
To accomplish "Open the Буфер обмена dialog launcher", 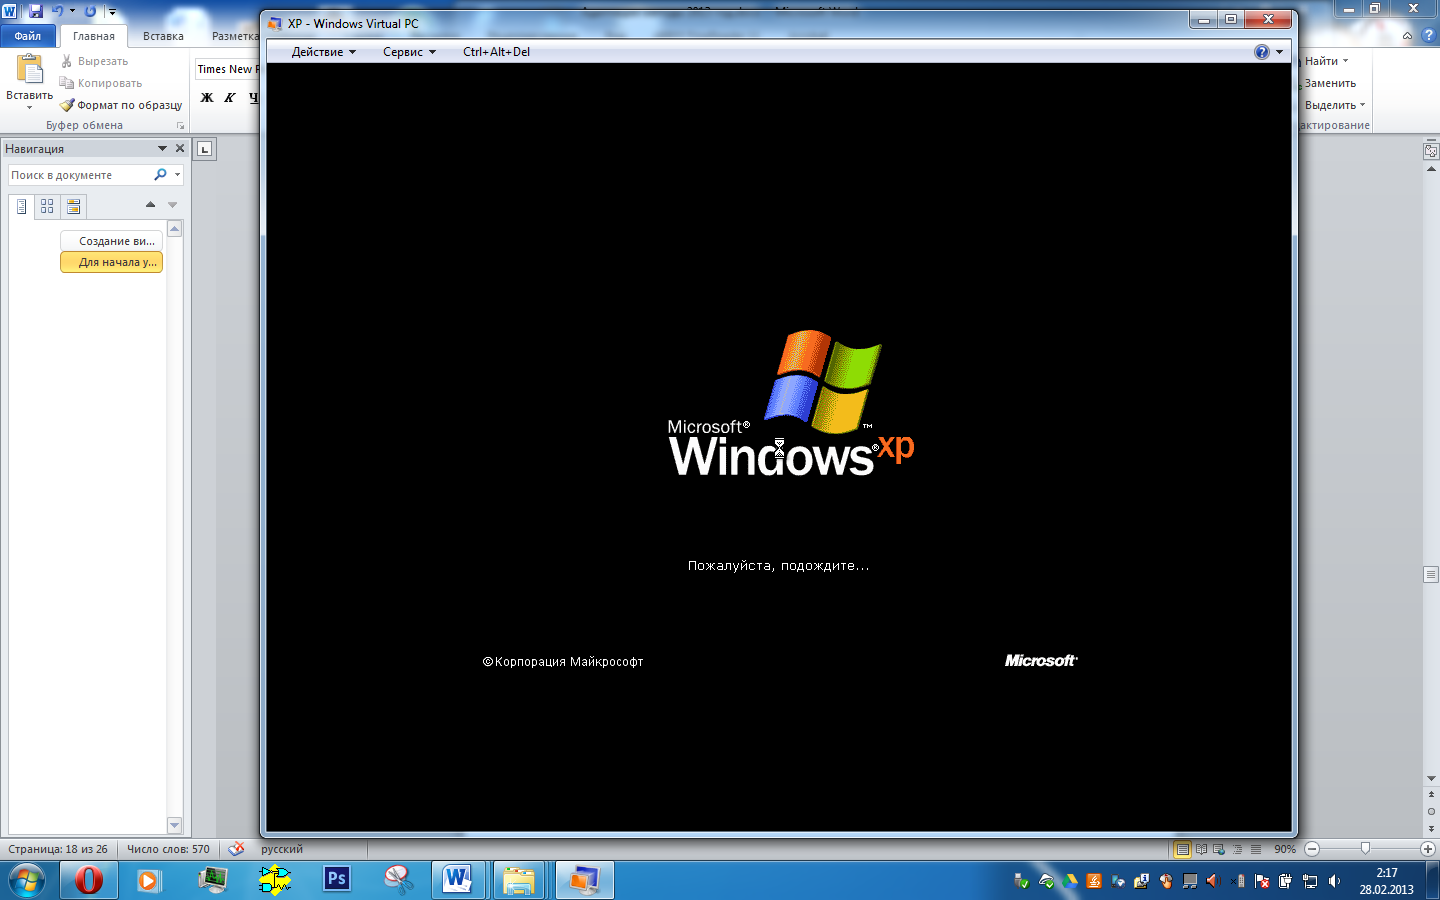I will click(x=180, y=126).
